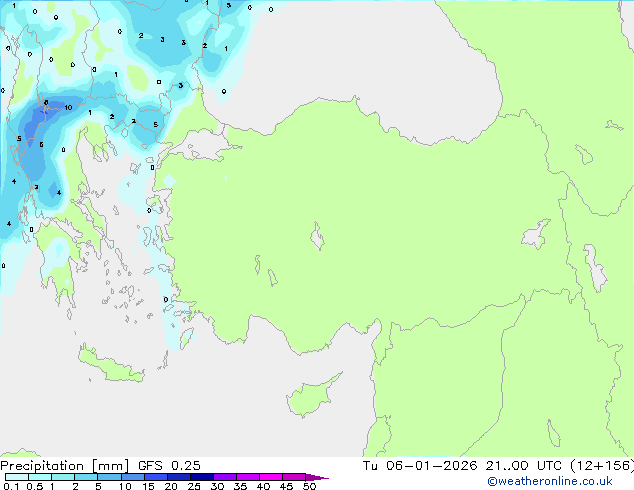Image resolution: width=634 pixels, height=490 pixels.
Task: Click the '45' legend scale label
Action: tap(286, 486)
